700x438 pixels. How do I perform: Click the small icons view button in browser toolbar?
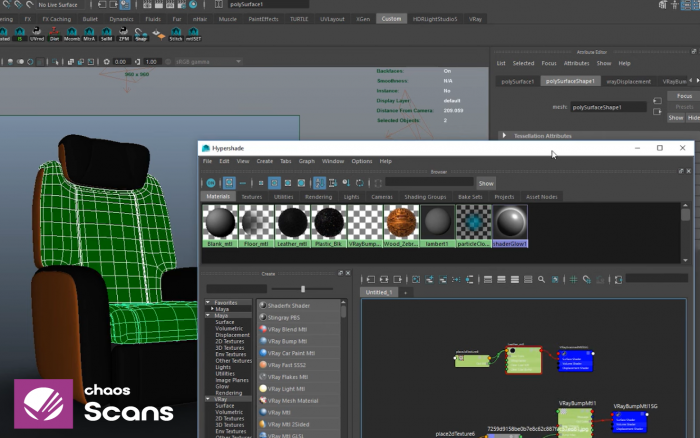coord(261,183)
